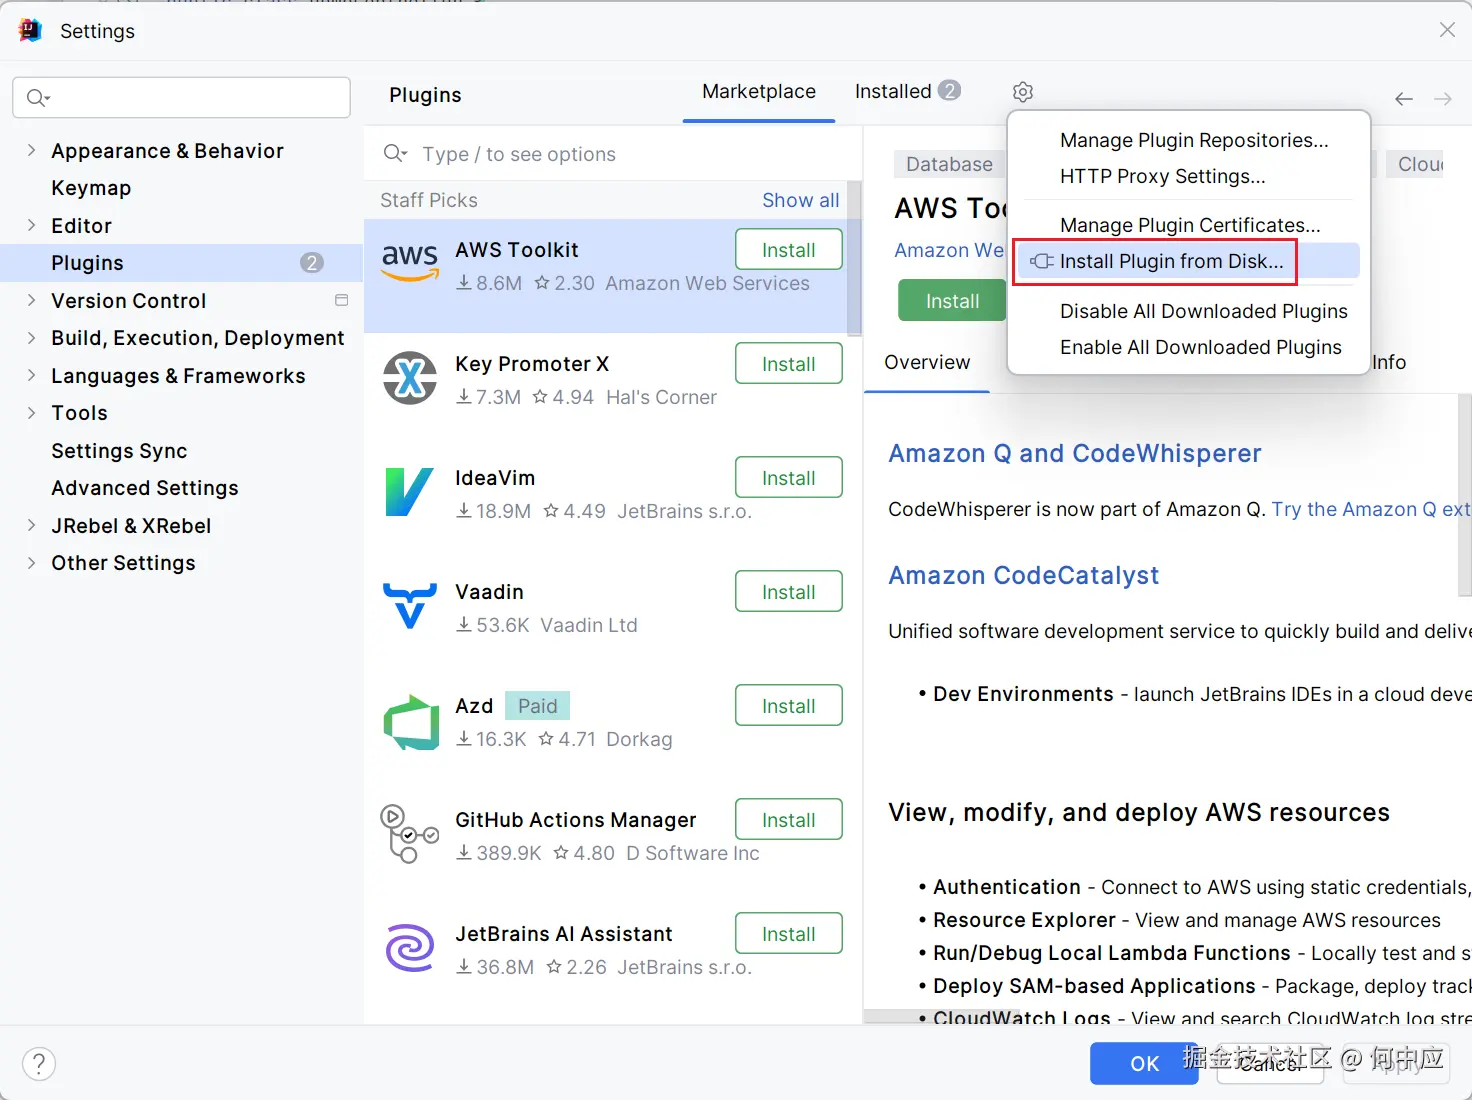Click the Vaadin plugin icon
This screenshot has height=1100, width=1472.
tap(410, 606)
